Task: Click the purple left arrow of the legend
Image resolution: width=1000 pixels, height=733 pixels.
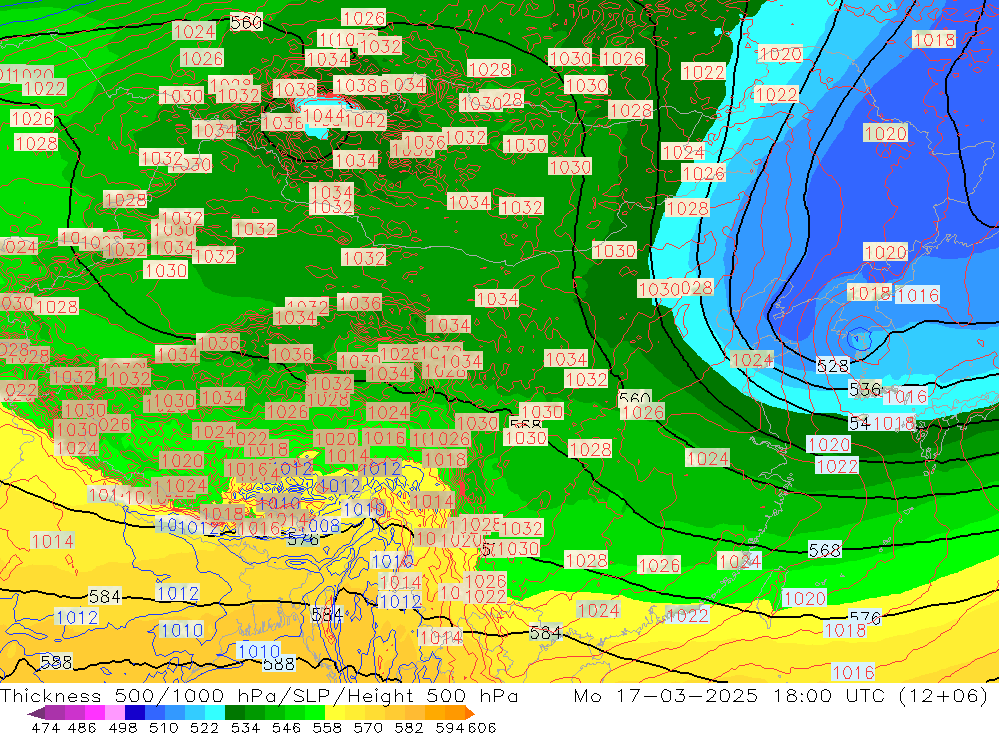Action: pyautogui.click(x=36, y=713)
